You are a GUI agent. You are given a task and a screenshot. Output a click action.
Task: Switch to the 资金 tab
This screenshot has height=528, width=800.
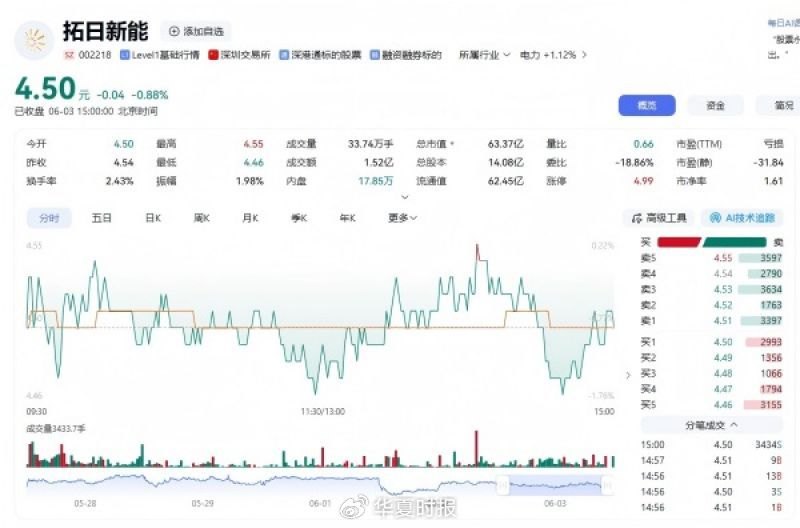tap(715, 106)
